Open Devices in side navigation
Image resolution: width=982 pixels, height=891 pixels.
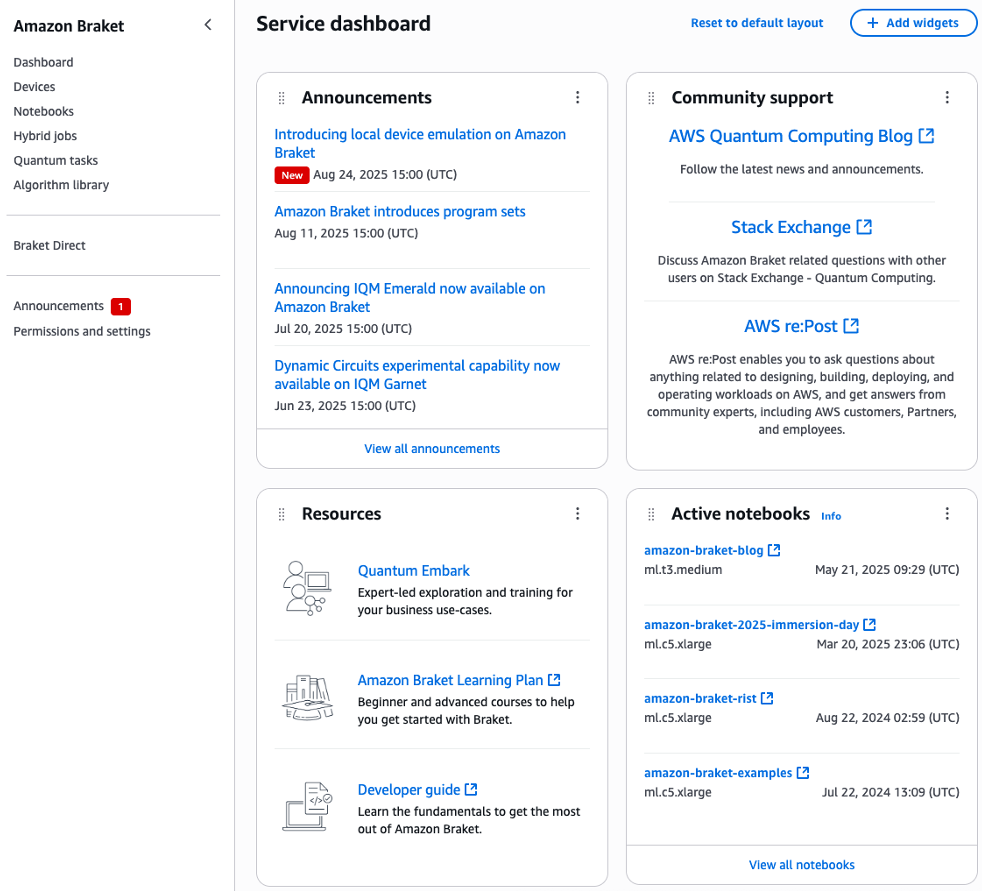click(34, 86)
